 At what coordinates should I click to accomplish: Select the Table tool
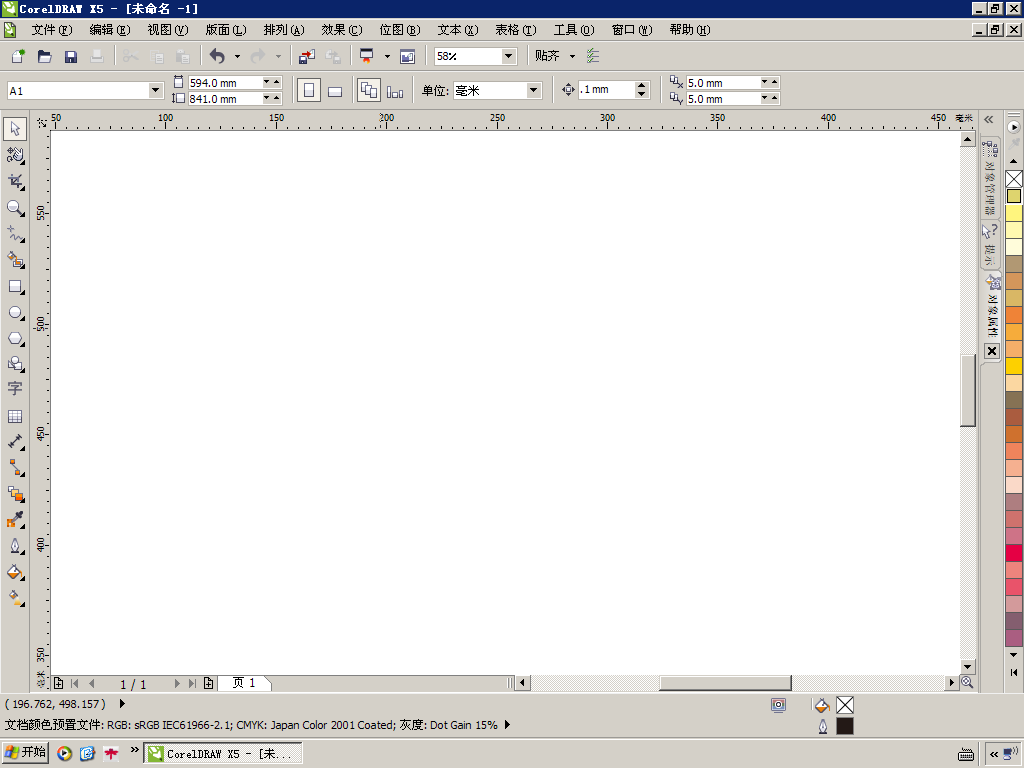click(15, 416)
